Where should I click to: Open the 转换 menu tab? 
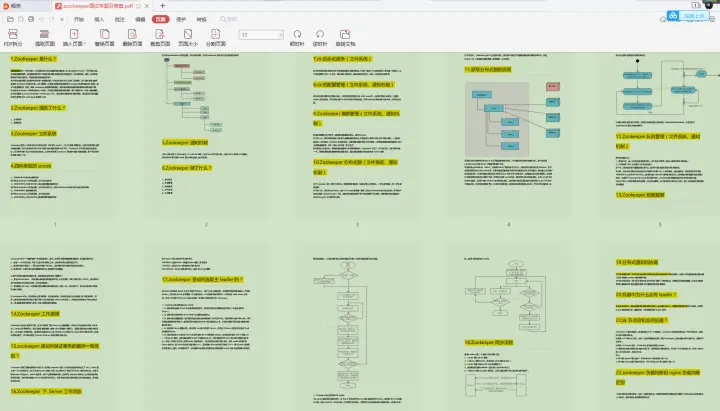pos(201,19)
